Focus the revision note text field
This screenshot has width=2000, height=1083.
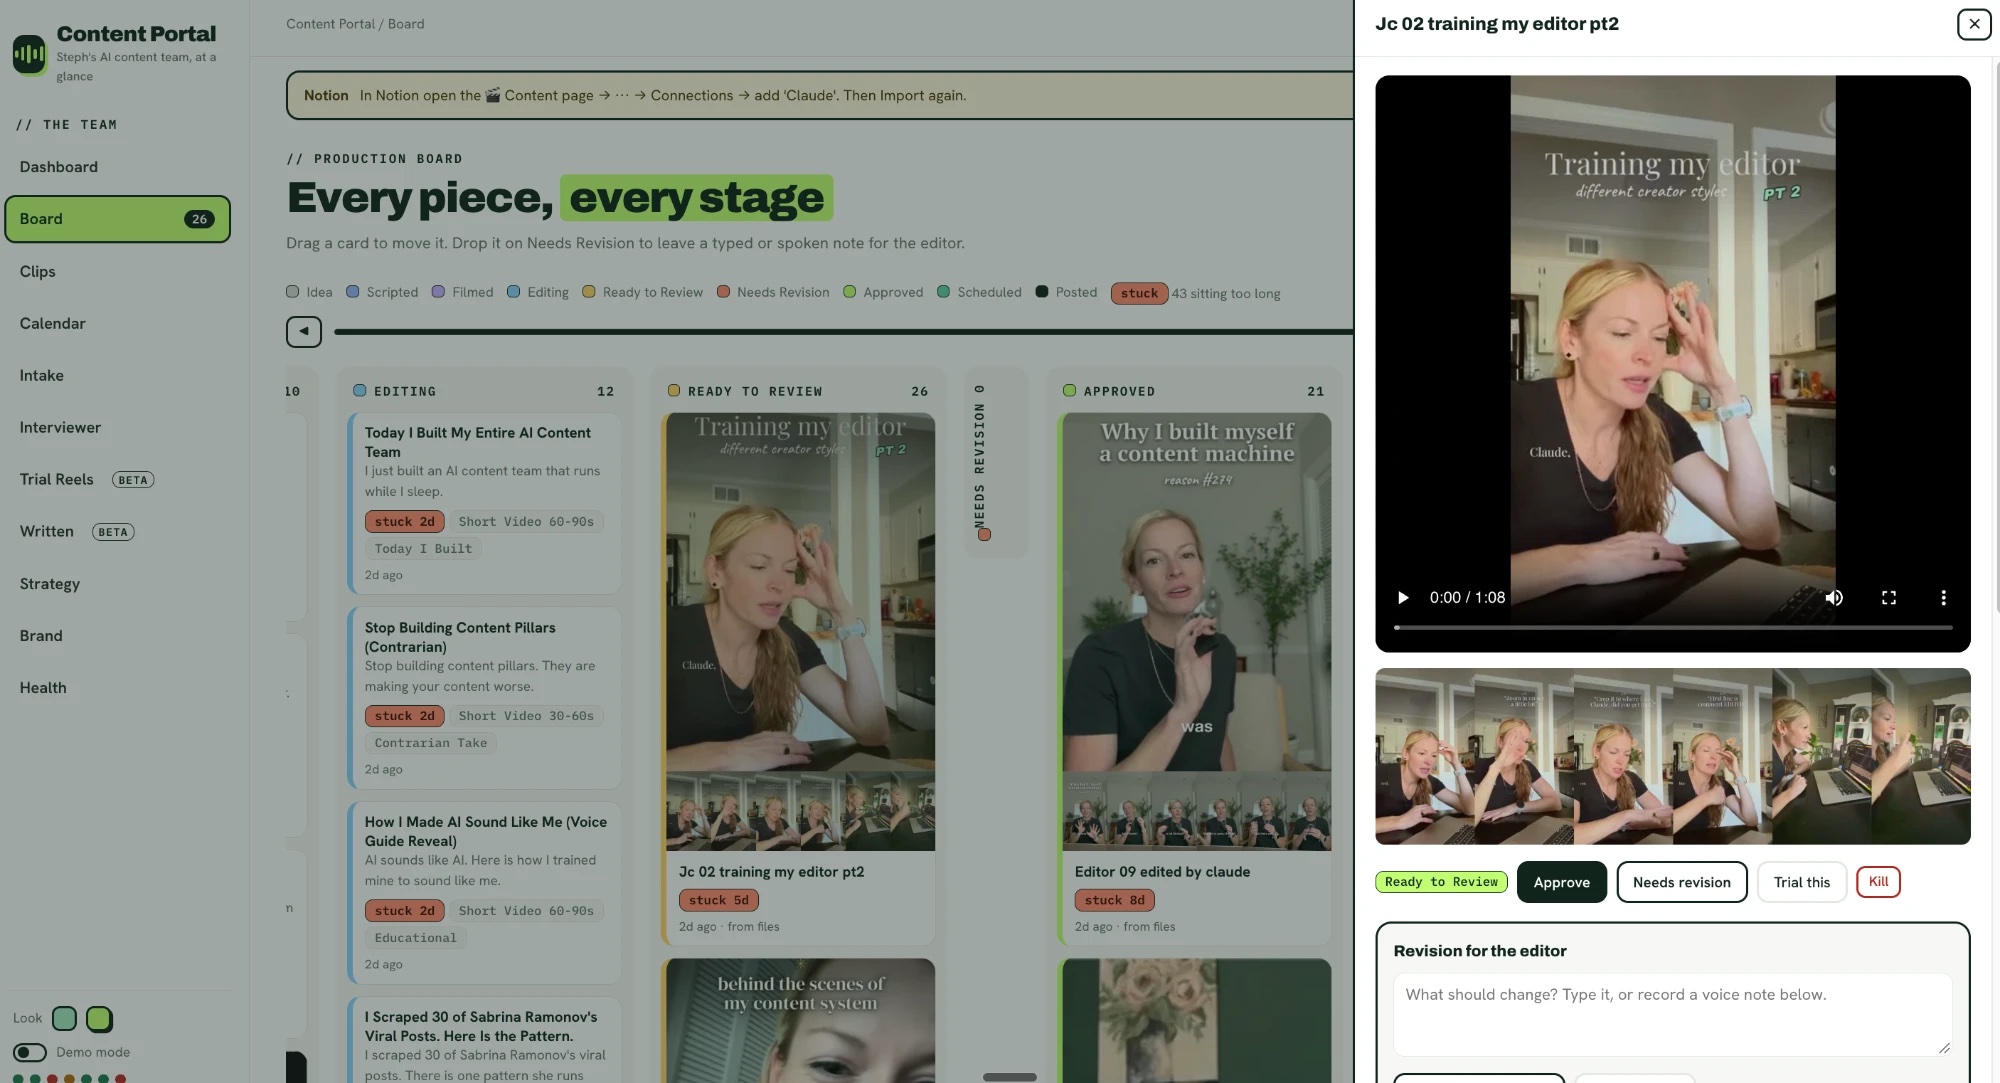tap(1672, 1014)
